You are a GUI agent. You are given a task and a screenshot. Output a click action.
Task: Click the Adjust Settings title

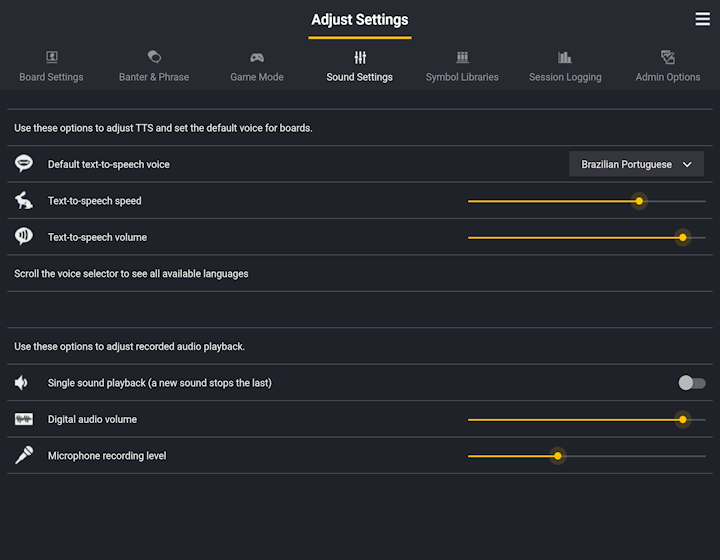360,20
